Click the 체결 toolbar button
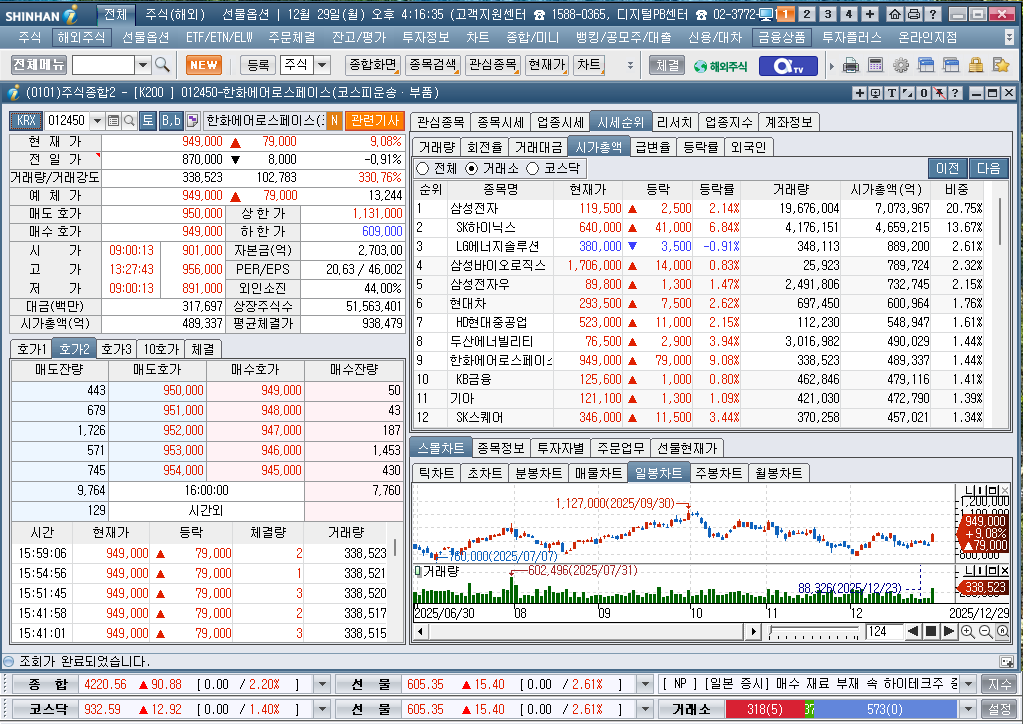Screen dimensions: 1023x724 click(x=667, y=65)
